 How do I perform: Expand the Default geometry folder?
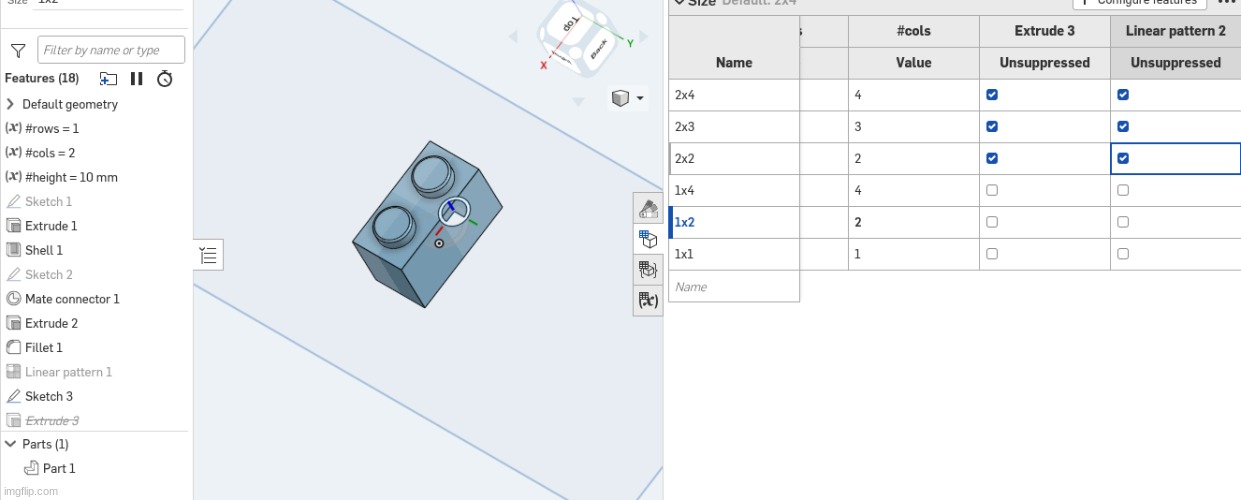pyautogui.click(x=11, y=104)
